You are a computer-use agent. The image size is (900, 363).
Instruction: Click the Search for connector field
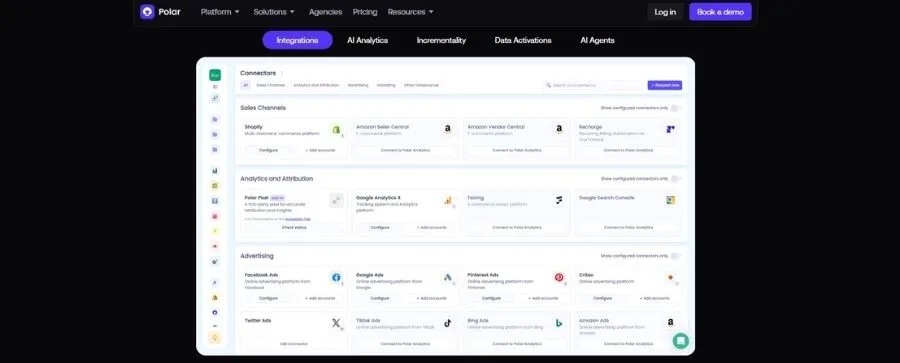tap(594, 85)
